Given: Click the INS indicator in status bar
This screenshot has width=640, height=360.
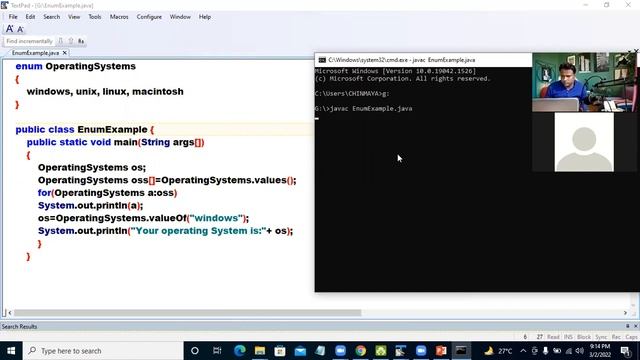Looking at the screenshot, I should click(568, 337).
